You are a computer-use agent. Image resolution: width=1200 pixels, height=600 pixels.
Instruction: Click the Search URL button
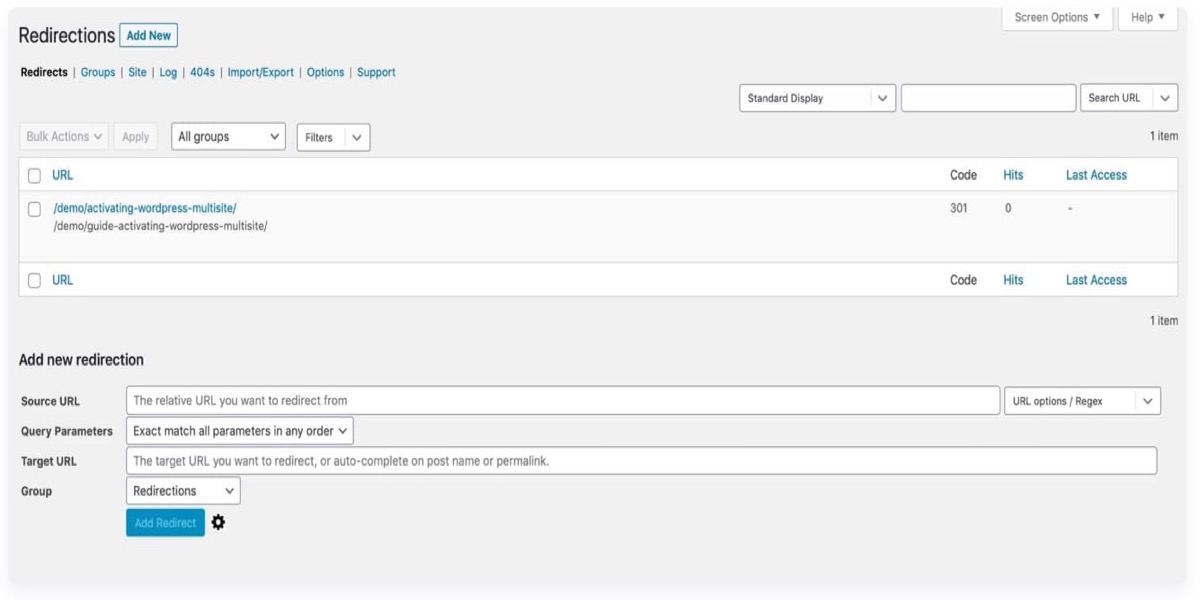pyautogui.click(x=1115, y=98)
